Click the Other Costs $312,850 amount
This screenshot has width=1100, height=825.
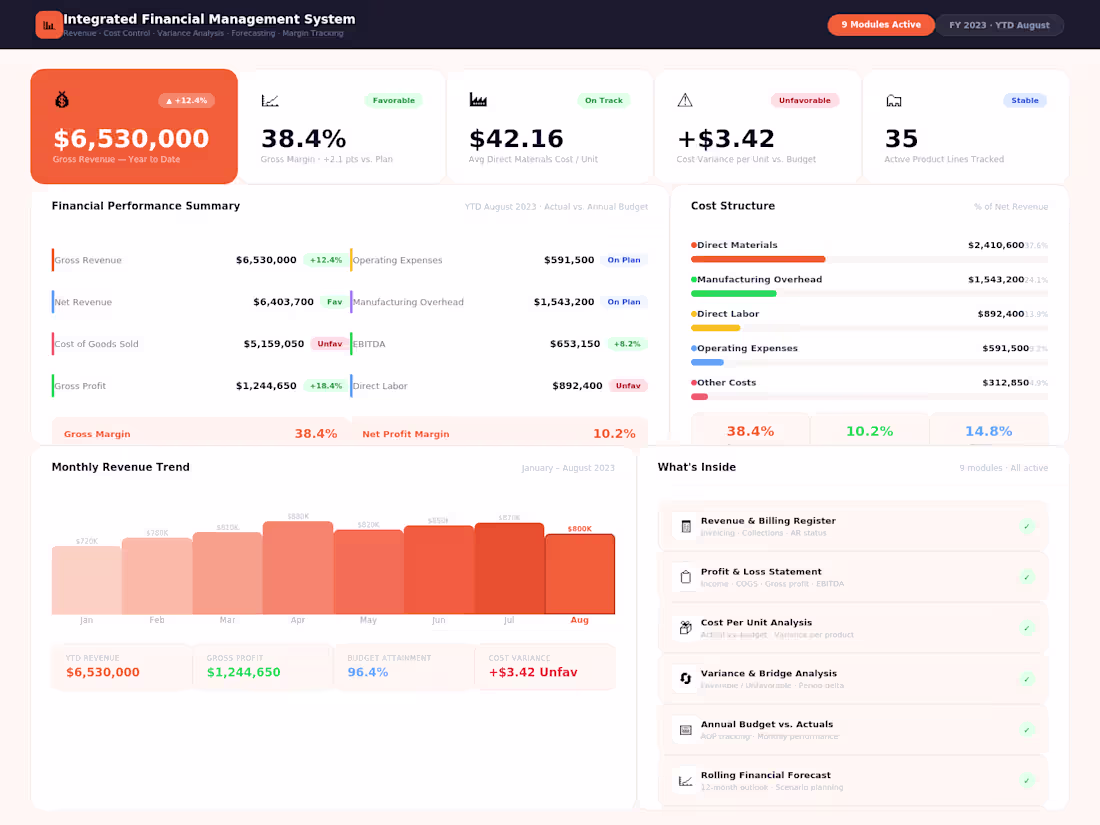click(x=1005, y=382)
